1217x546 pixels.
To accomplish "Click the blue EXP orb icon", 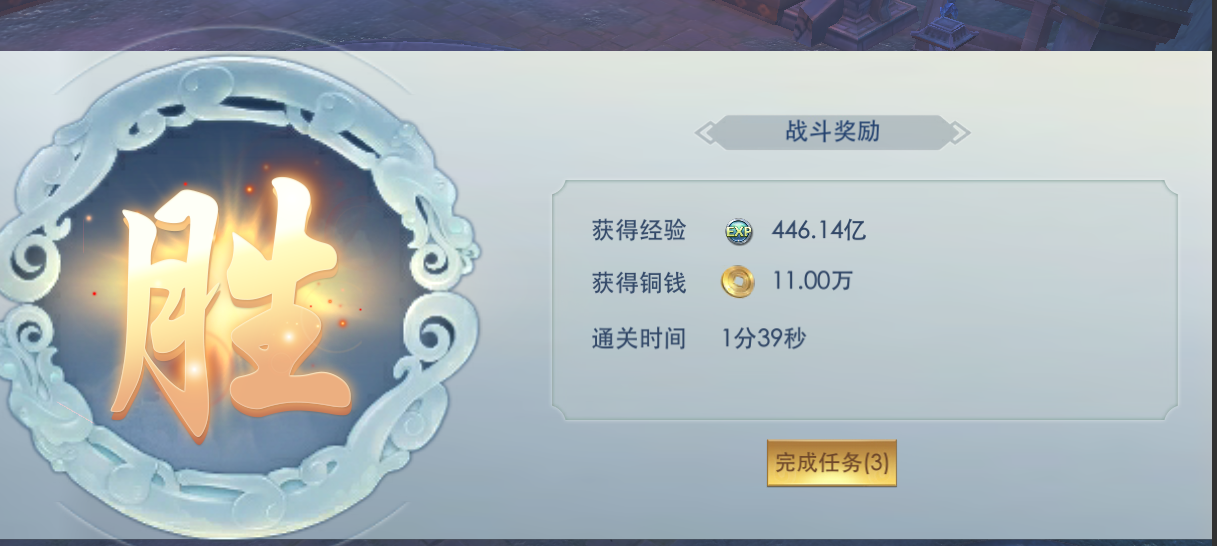I will click(738, 231).
